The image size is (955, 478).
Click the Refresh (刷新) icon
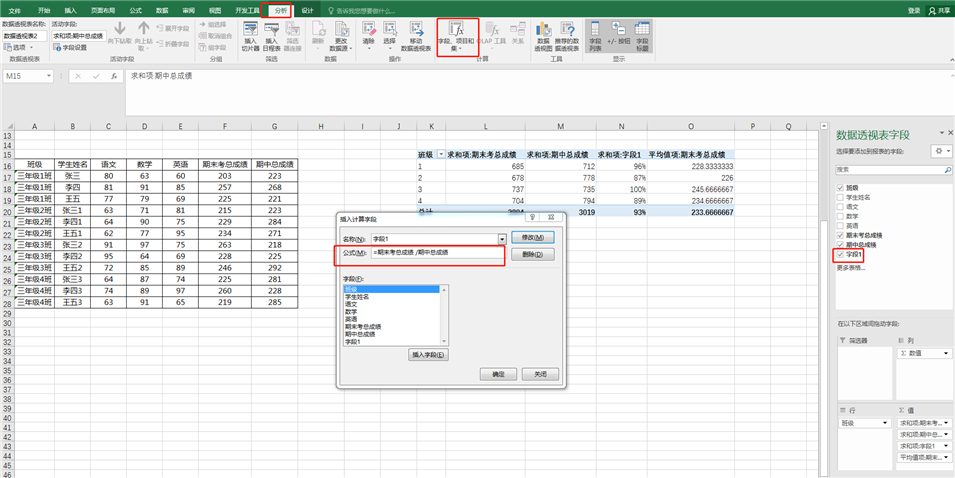point(318,29)
